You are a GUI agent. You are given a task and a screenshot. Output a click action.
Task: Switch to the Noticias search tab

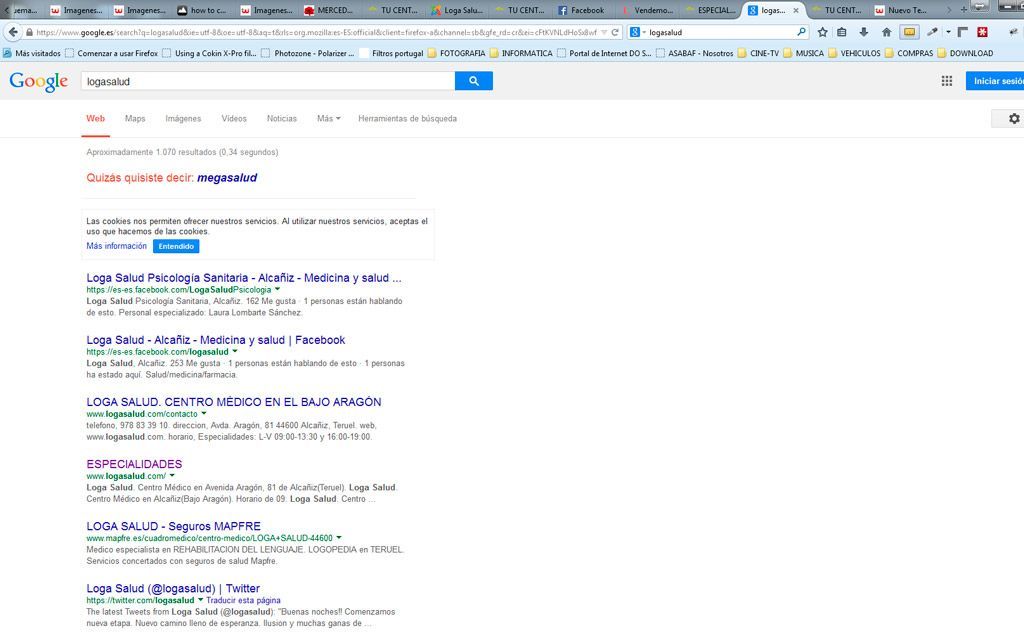[281, 118]
